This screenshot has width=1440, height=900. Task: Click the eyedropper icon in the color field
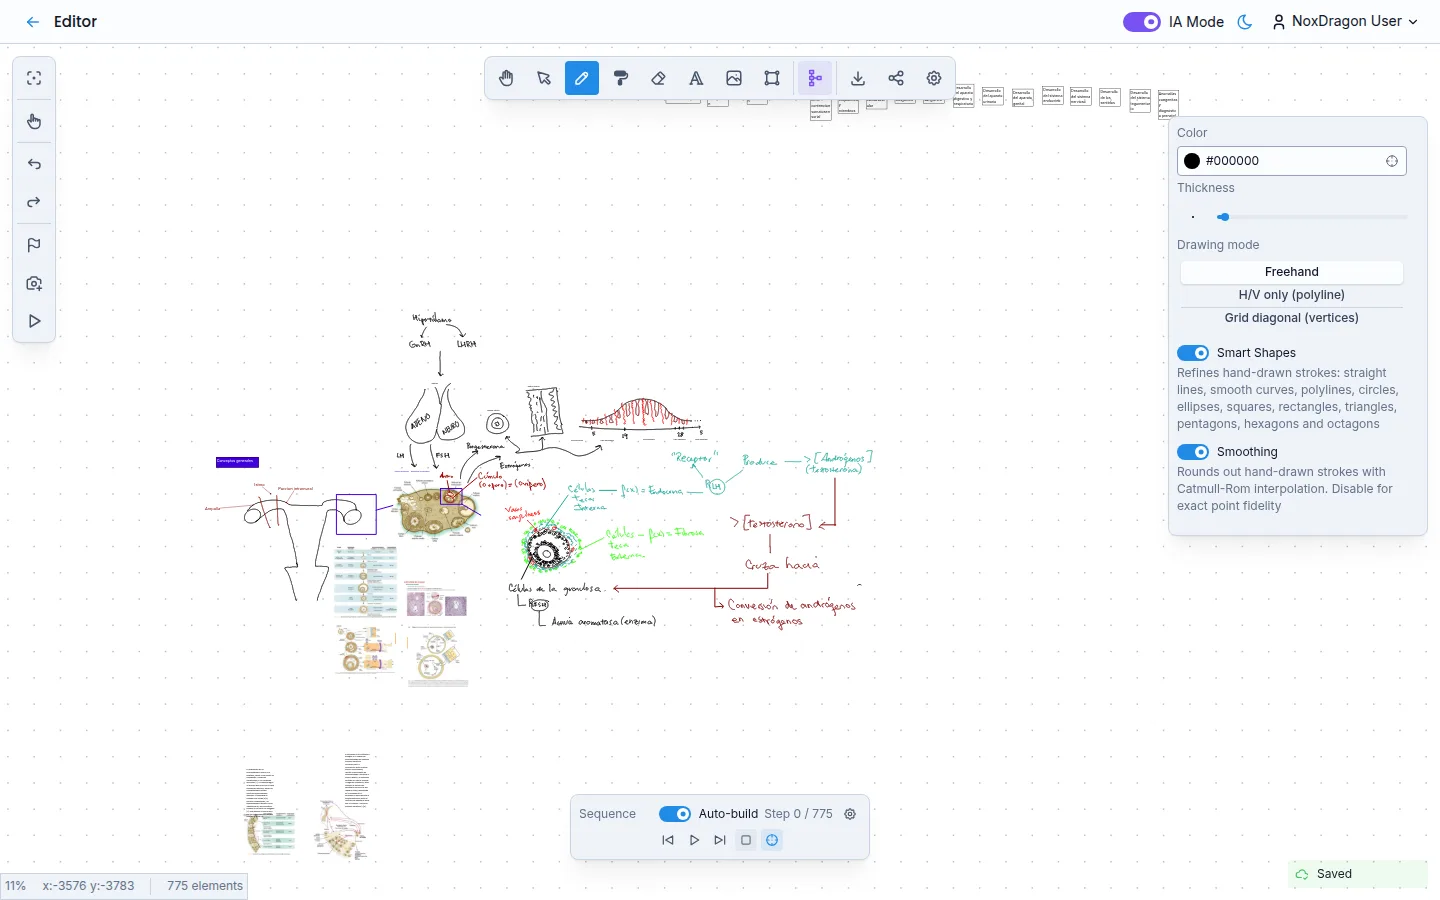coord(1392,161)
